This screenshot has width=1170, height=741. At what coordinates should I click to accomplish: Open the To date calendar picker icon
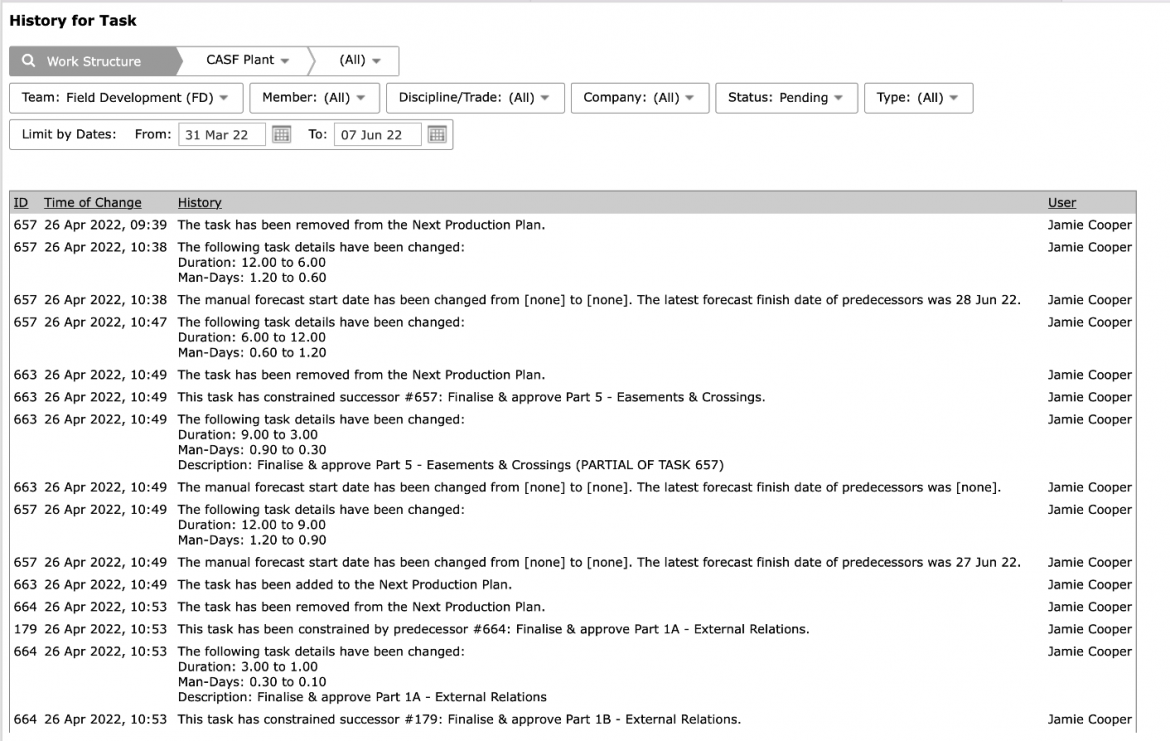pyautogui.click(x=437, y=134)
